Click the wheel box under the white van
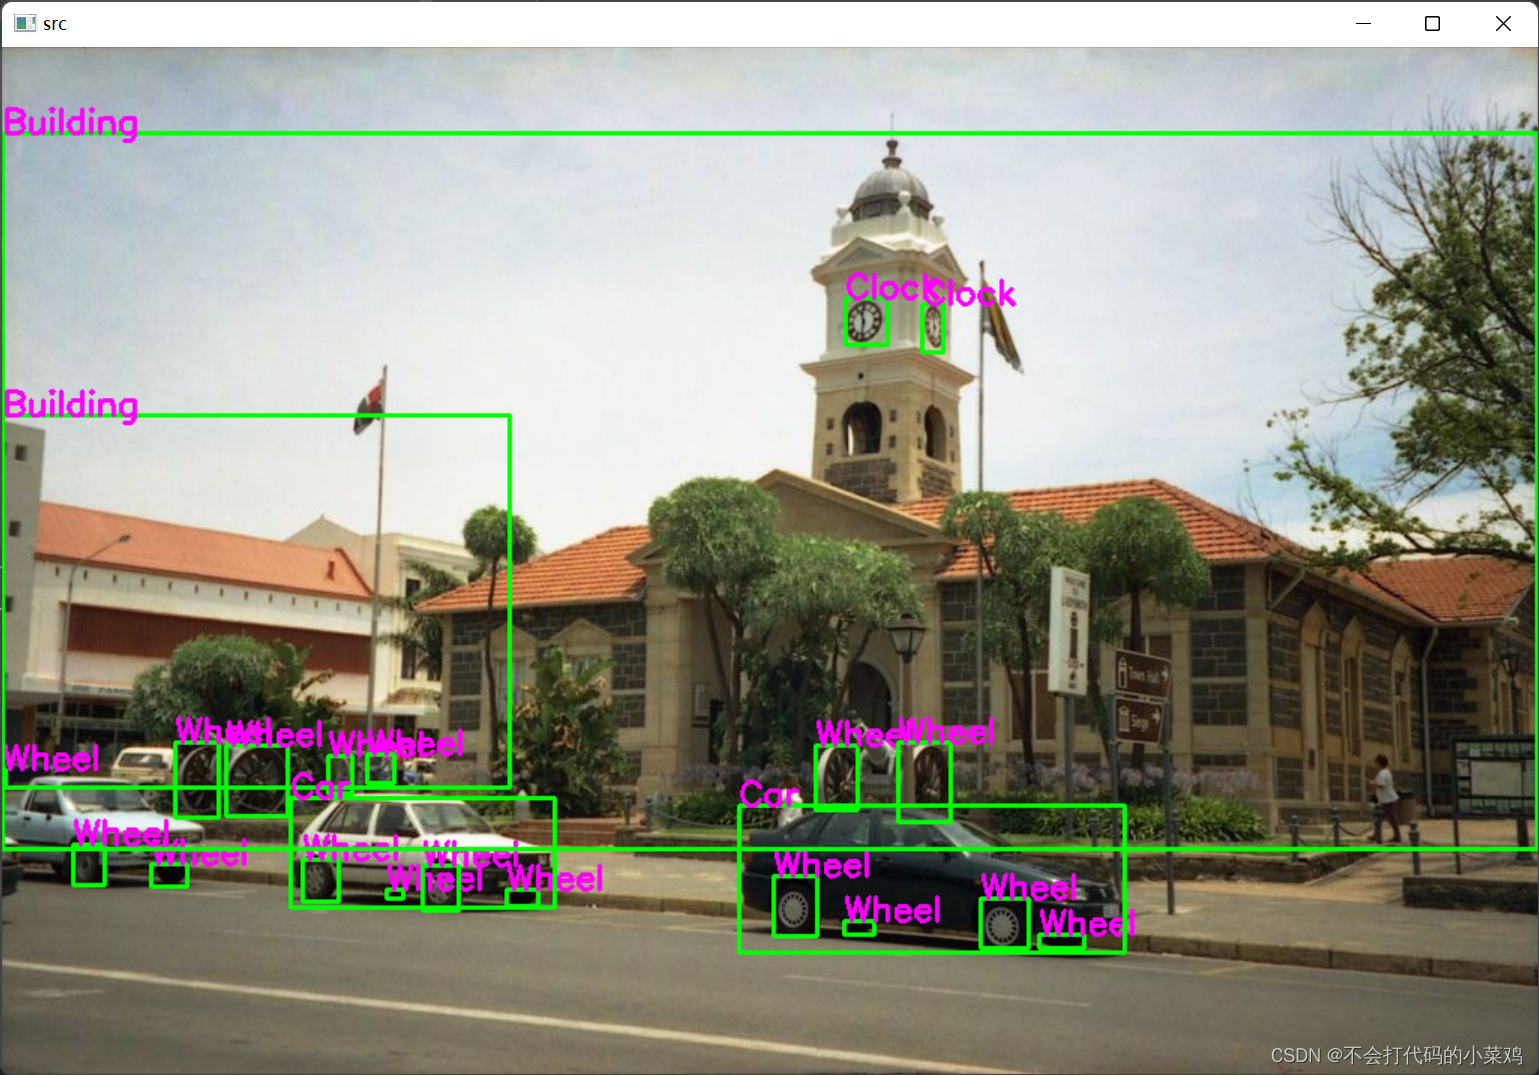 point(89,867)
